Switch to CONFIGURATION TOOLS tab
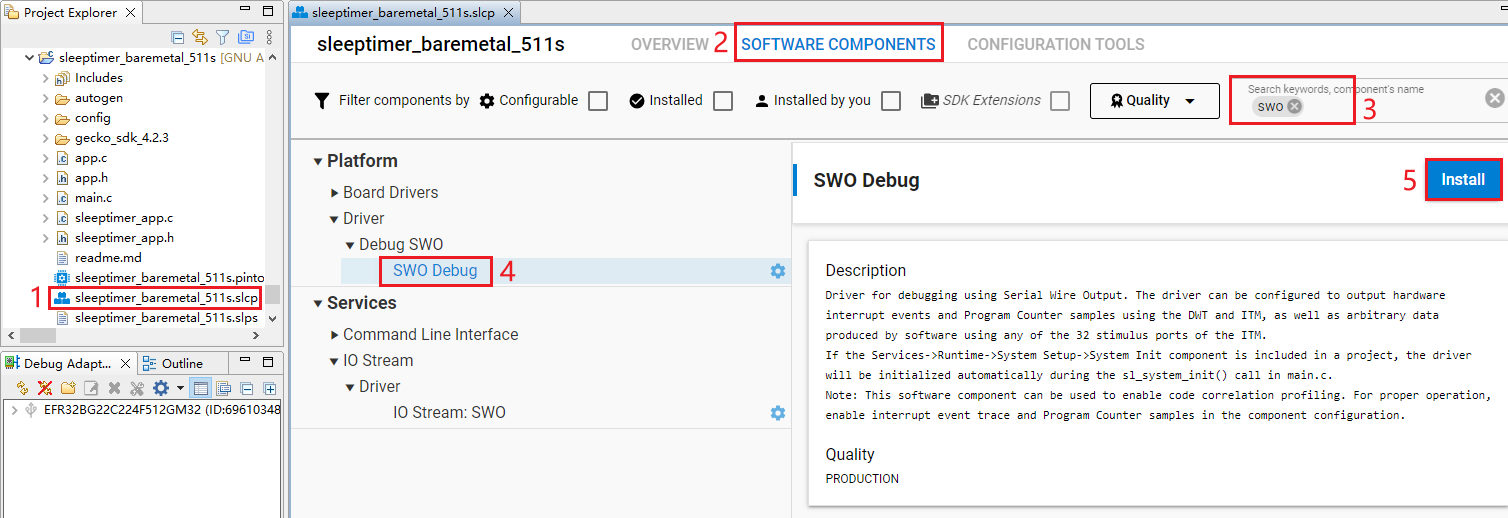 pos(1056,45)
